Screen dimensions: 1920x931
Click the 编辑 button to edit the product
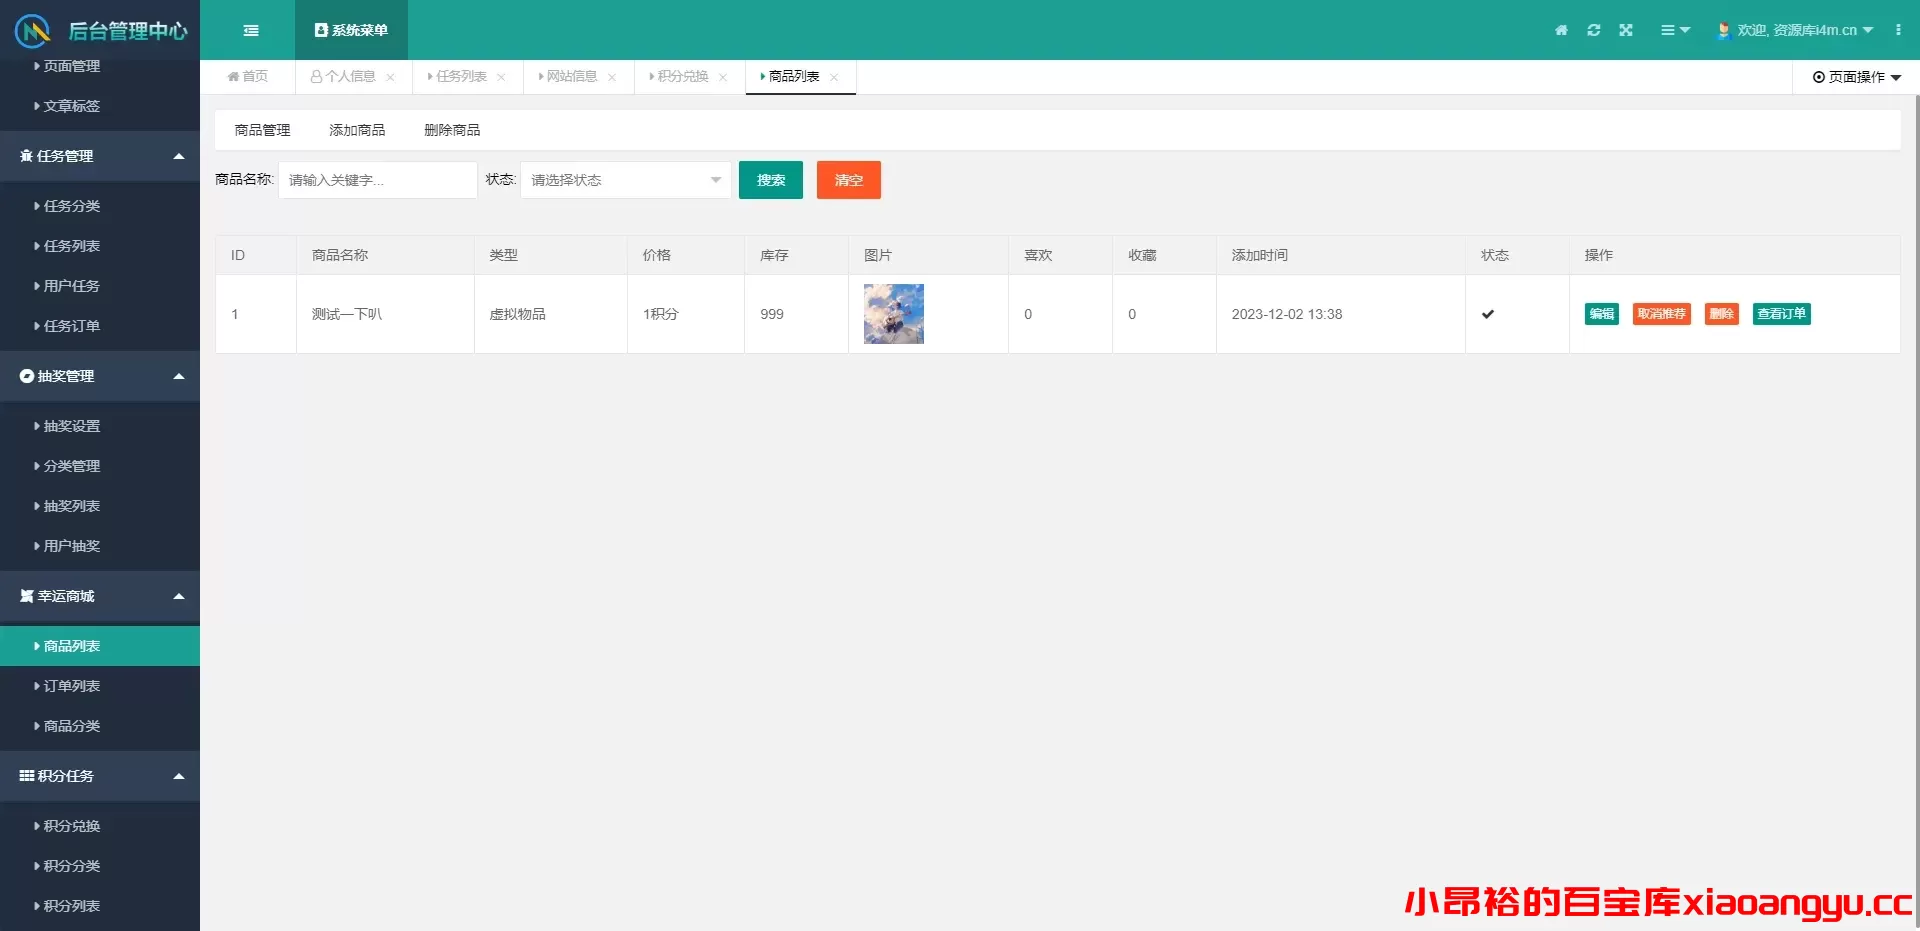pos(1601,314)
